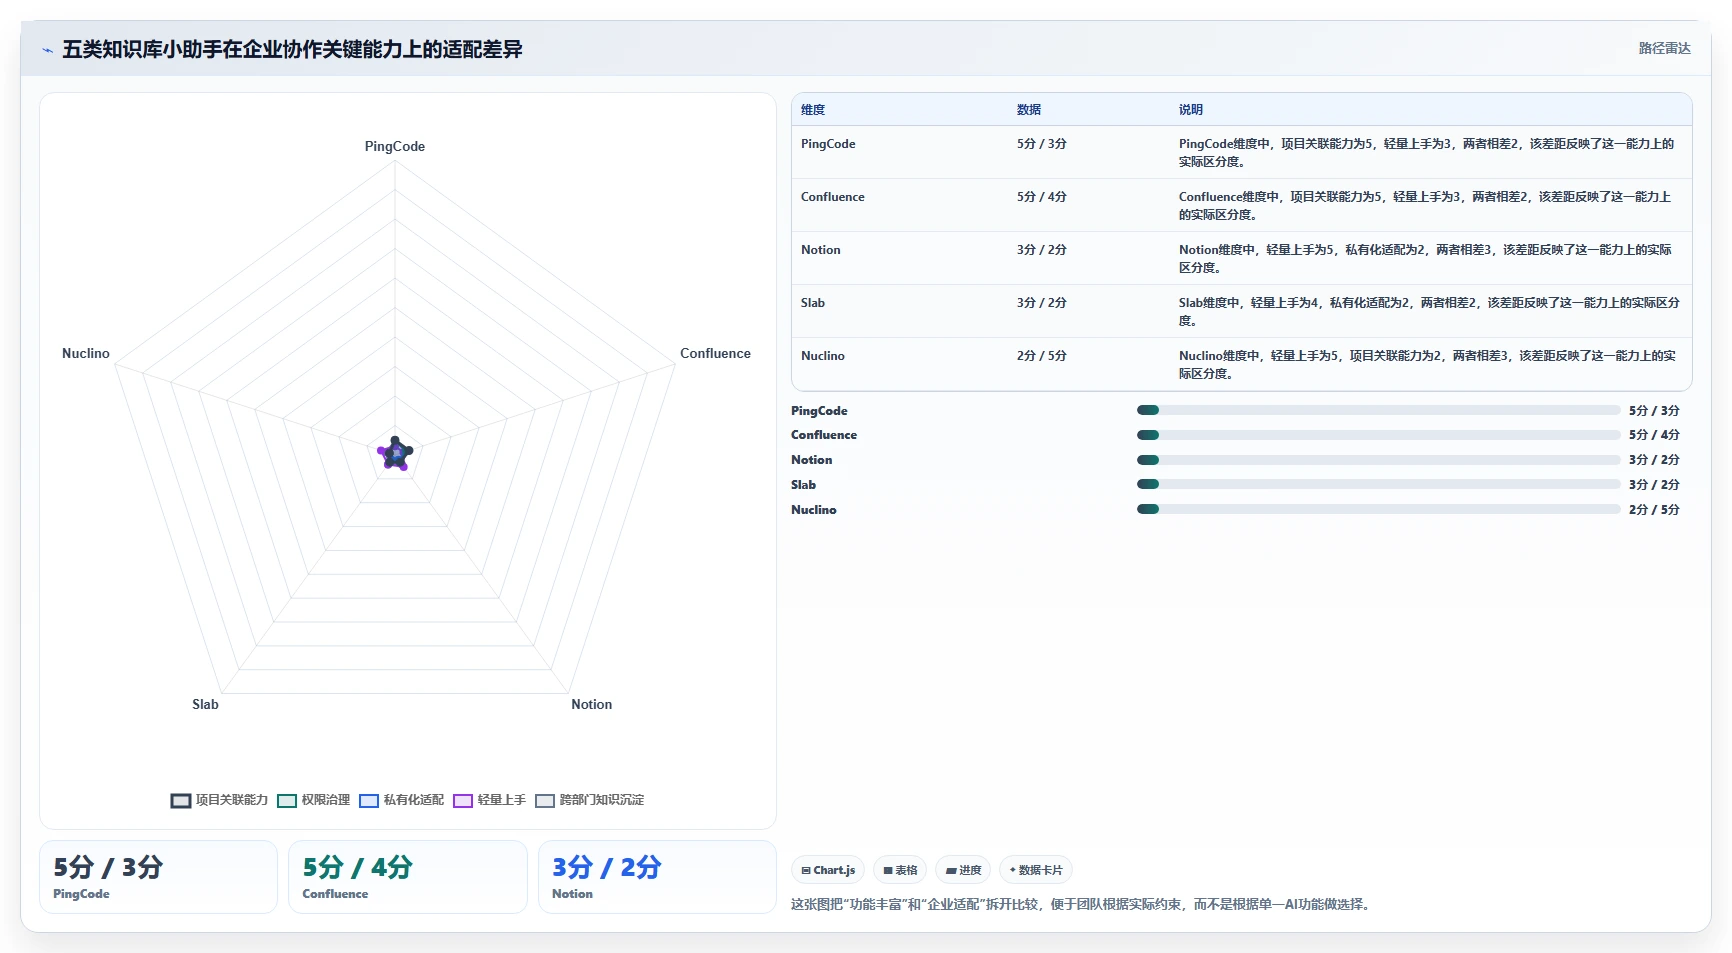This screenshot has height=953, width=1732.
Task: Toggle the 私有化适配 legend series
Action: click(x=401, y=800)
